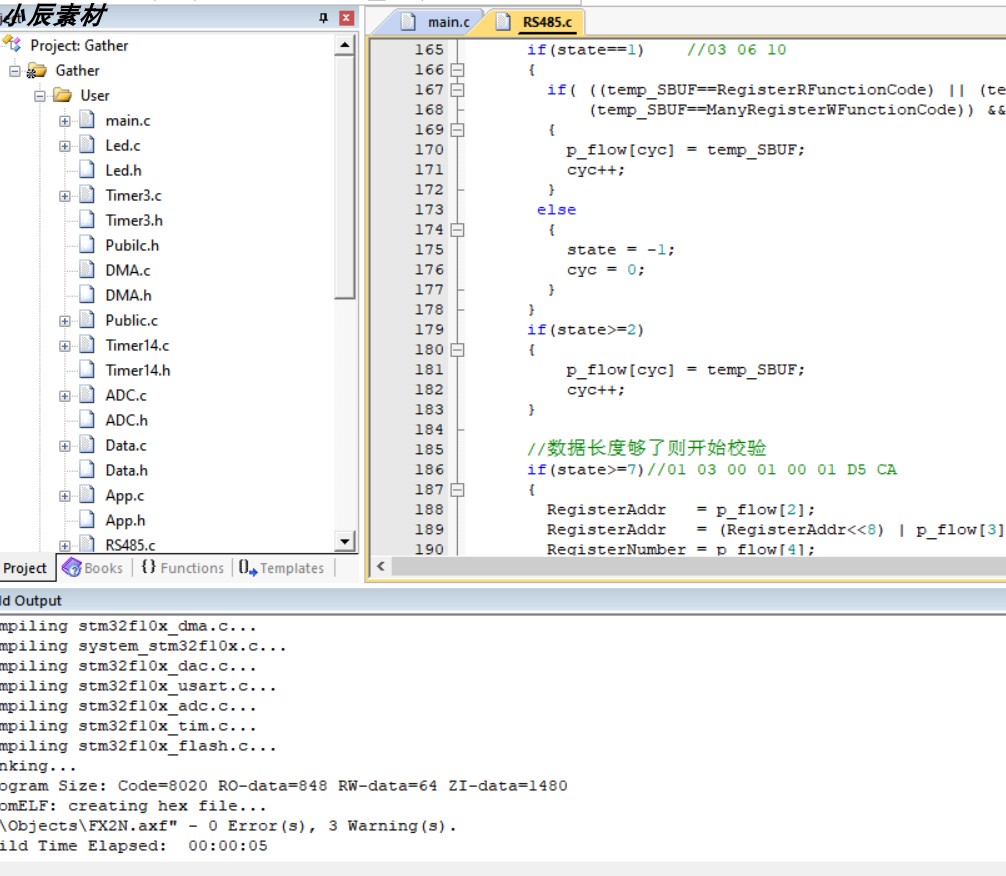Click the pin icon on Project panel
Image resolution: width=1006 pixels, height=876 pixels.
click(x=323, y=18)
